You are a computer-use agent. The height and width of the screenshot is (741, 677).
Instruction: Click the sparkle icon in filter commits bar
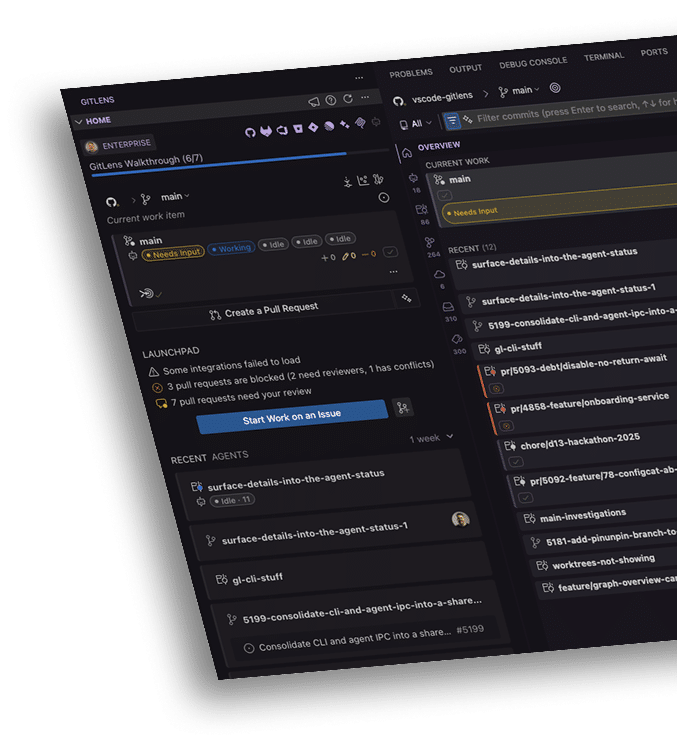(467, 119)
